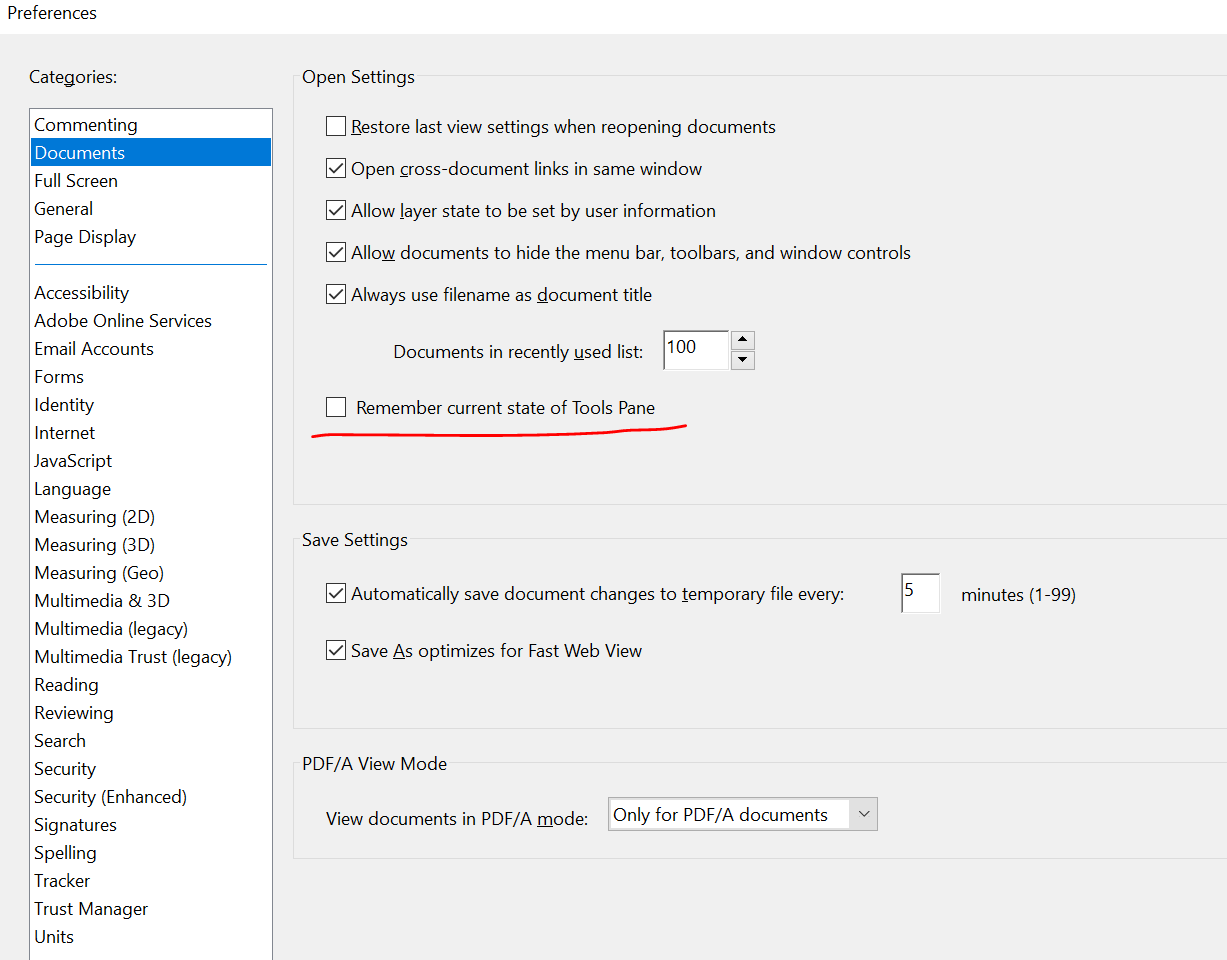Screen dimensions: 1227x960
Task: Click the autosave minutes input field
Action: pyautogui.click(x=919, y=593)
